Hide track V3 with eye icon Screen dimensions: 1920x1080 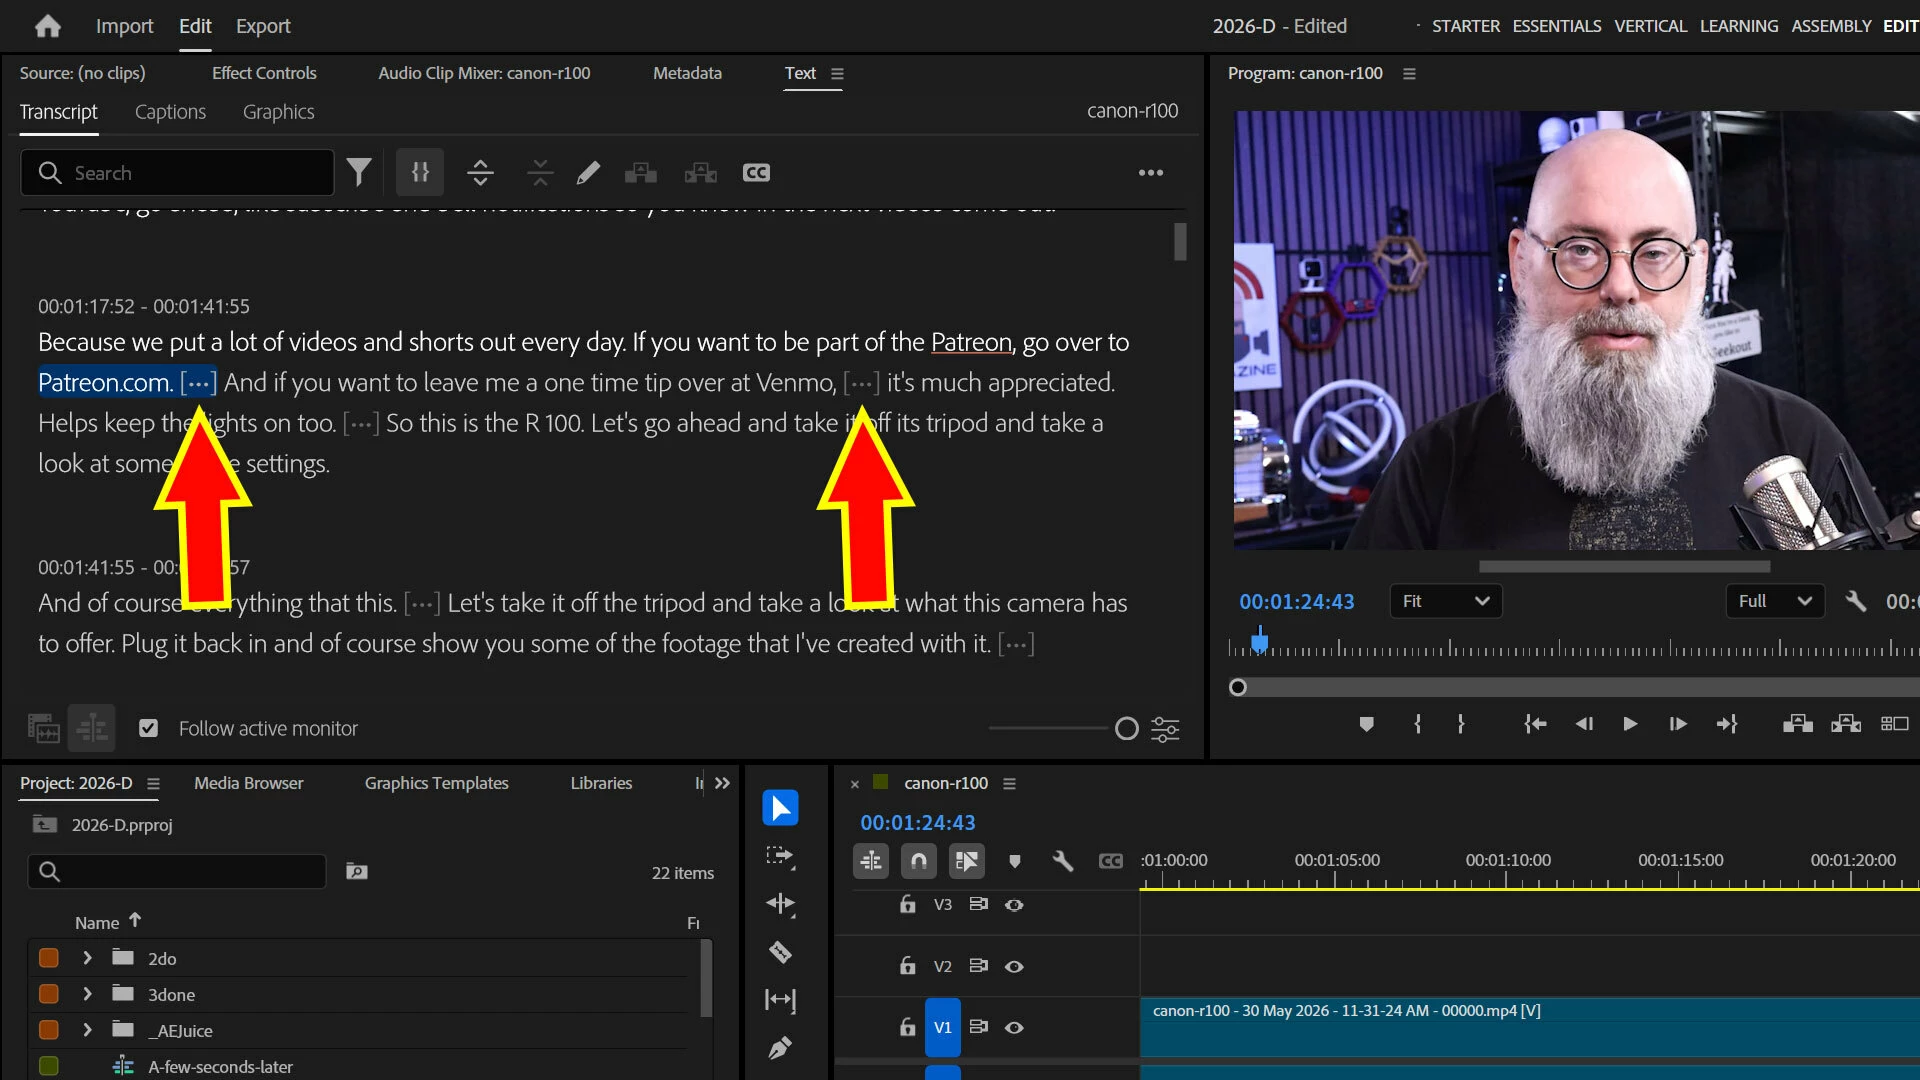click(1014, 905)
